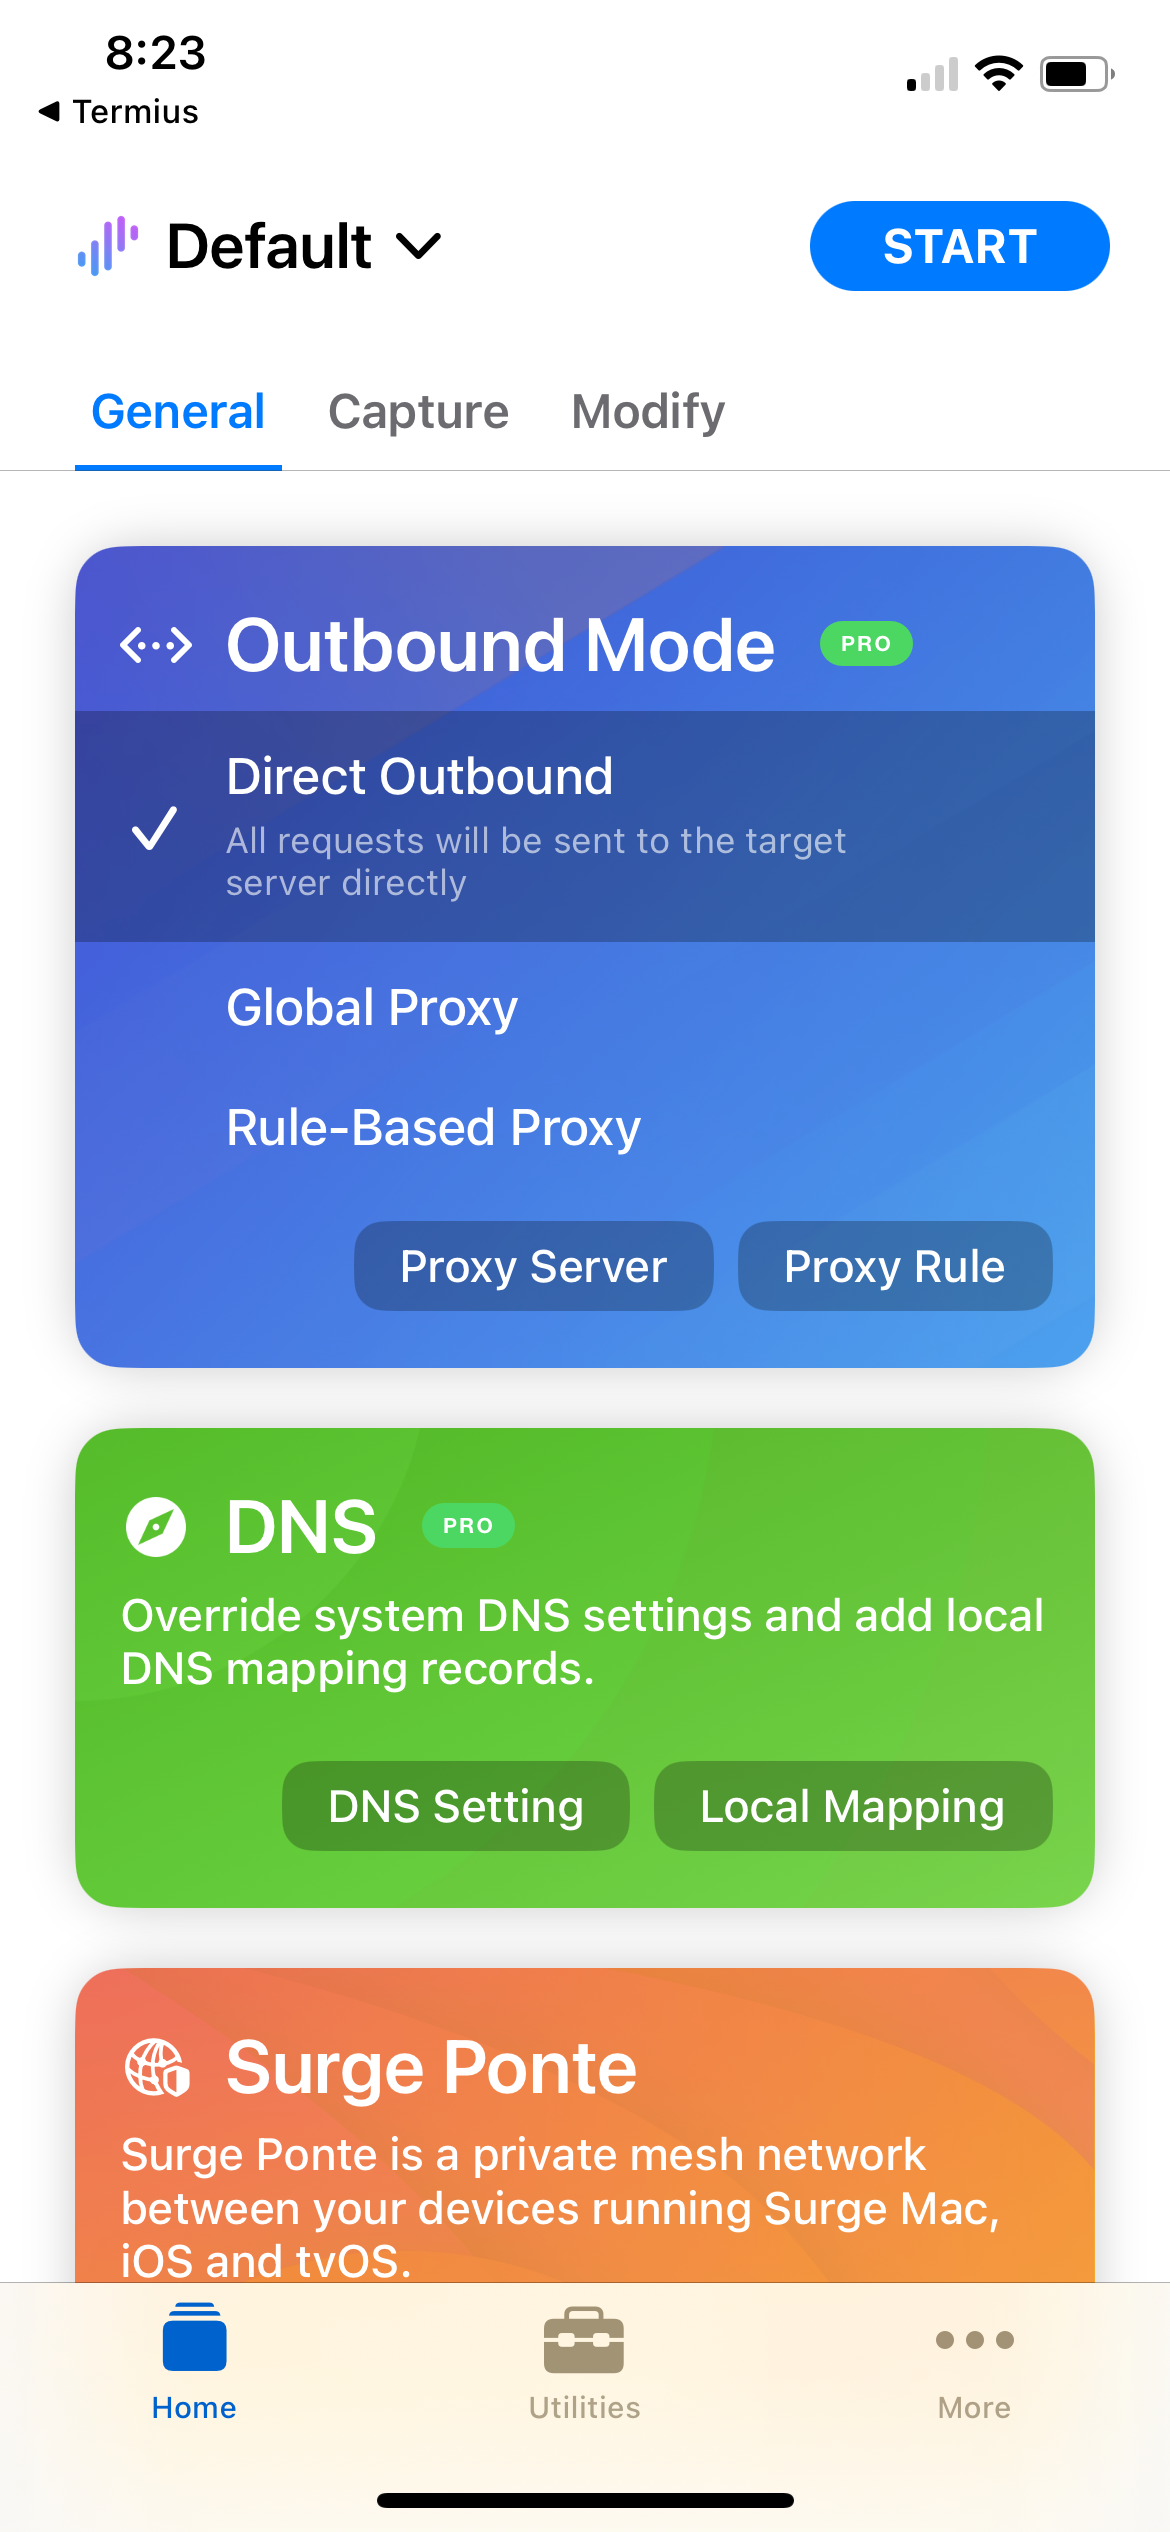The width and height of the screenshot is (1170, 2532).
Task: Tap the home indicator bar
Action: point(585,2500)
